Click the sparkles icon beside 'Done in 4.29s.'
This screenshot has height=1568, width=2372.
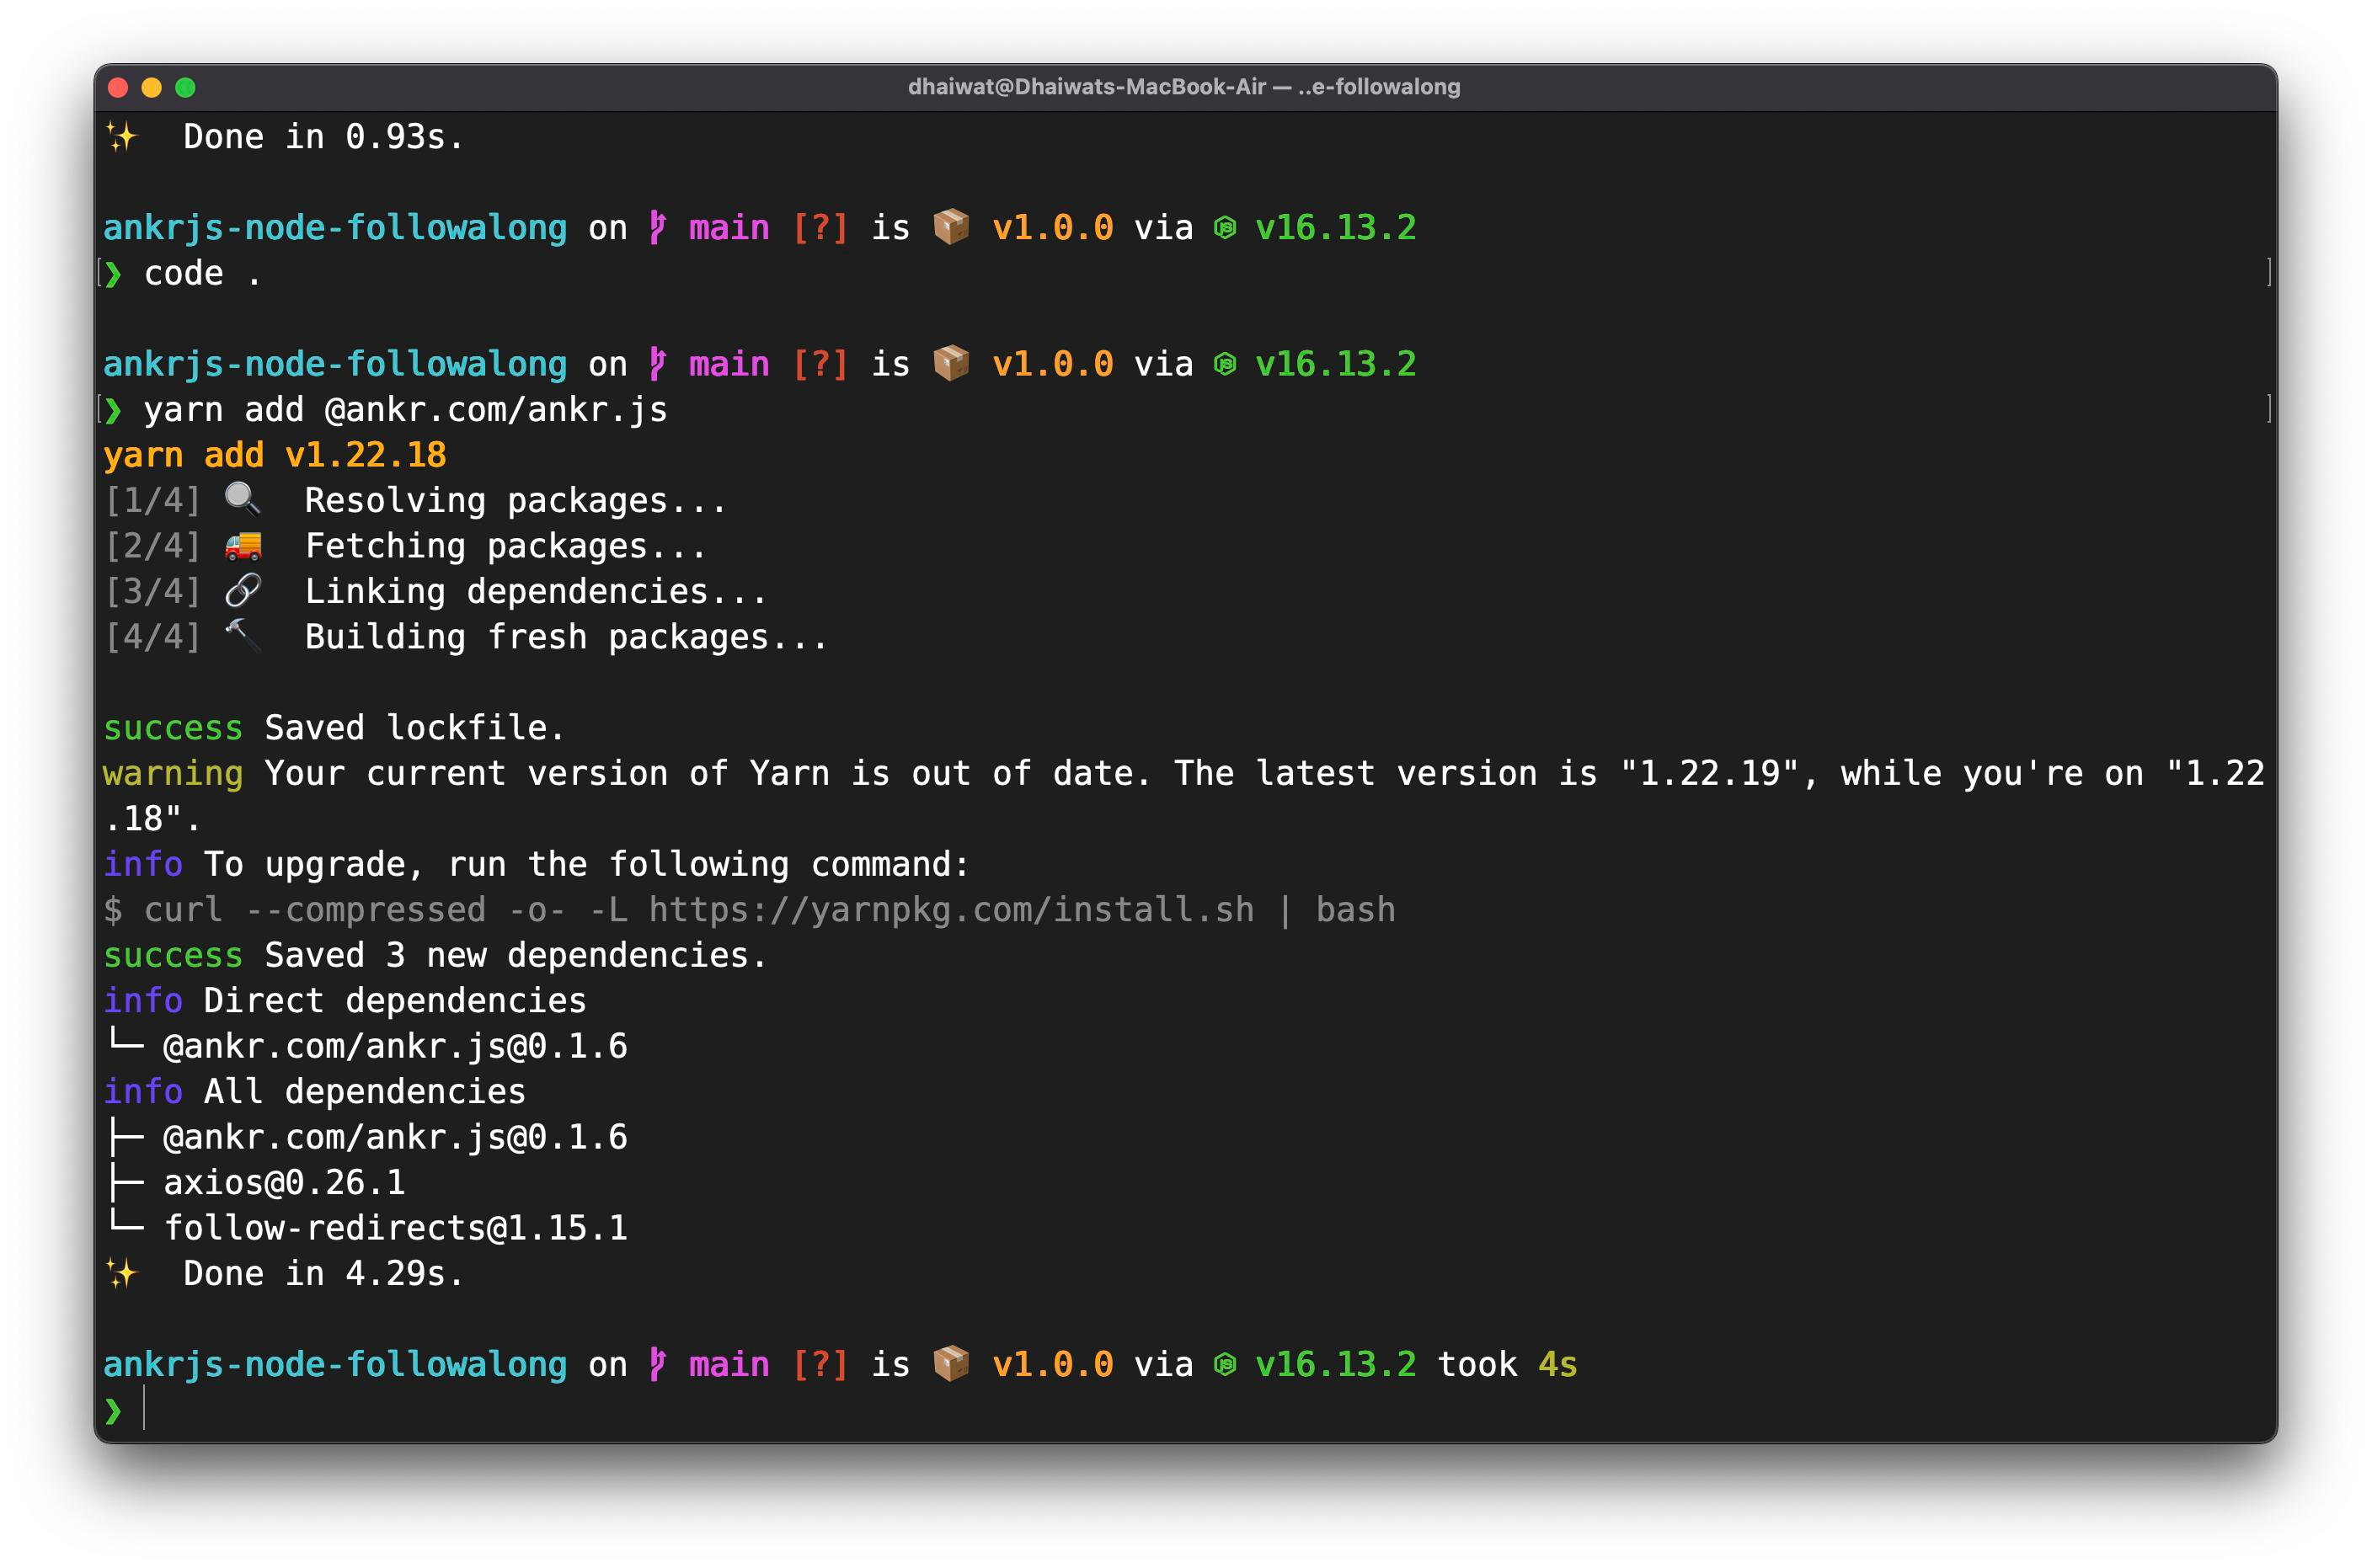121,1274
